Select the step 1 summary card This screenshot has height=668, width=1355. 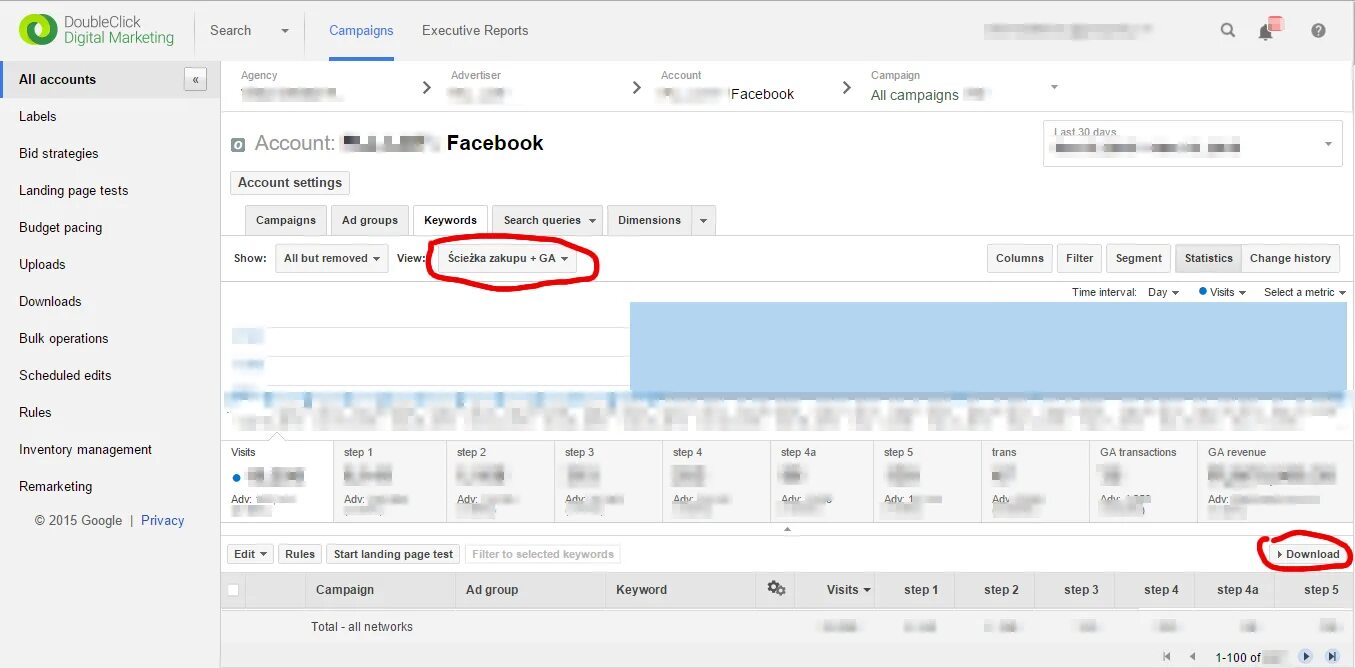click(390, 482)
